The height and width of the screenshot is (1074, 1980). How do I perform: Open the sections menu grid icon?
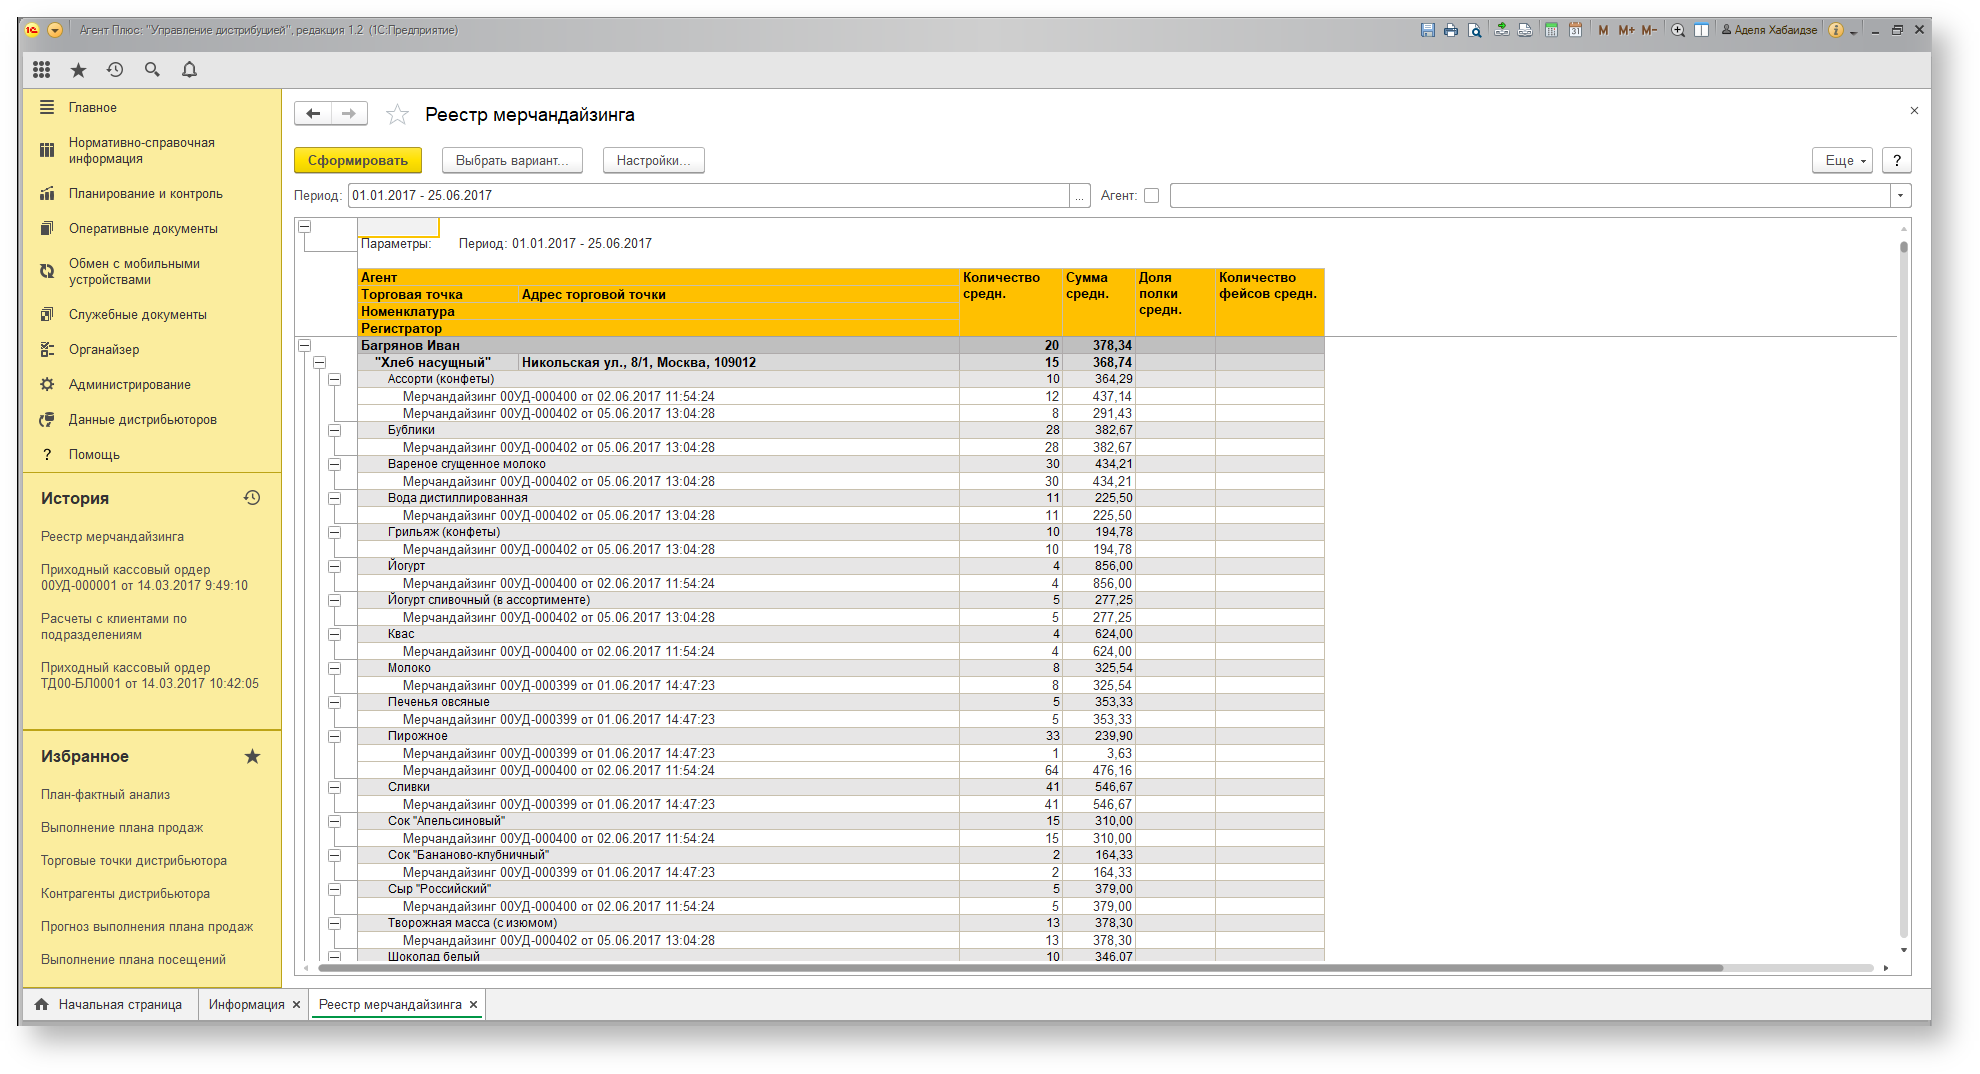click(x=41, y=69)
